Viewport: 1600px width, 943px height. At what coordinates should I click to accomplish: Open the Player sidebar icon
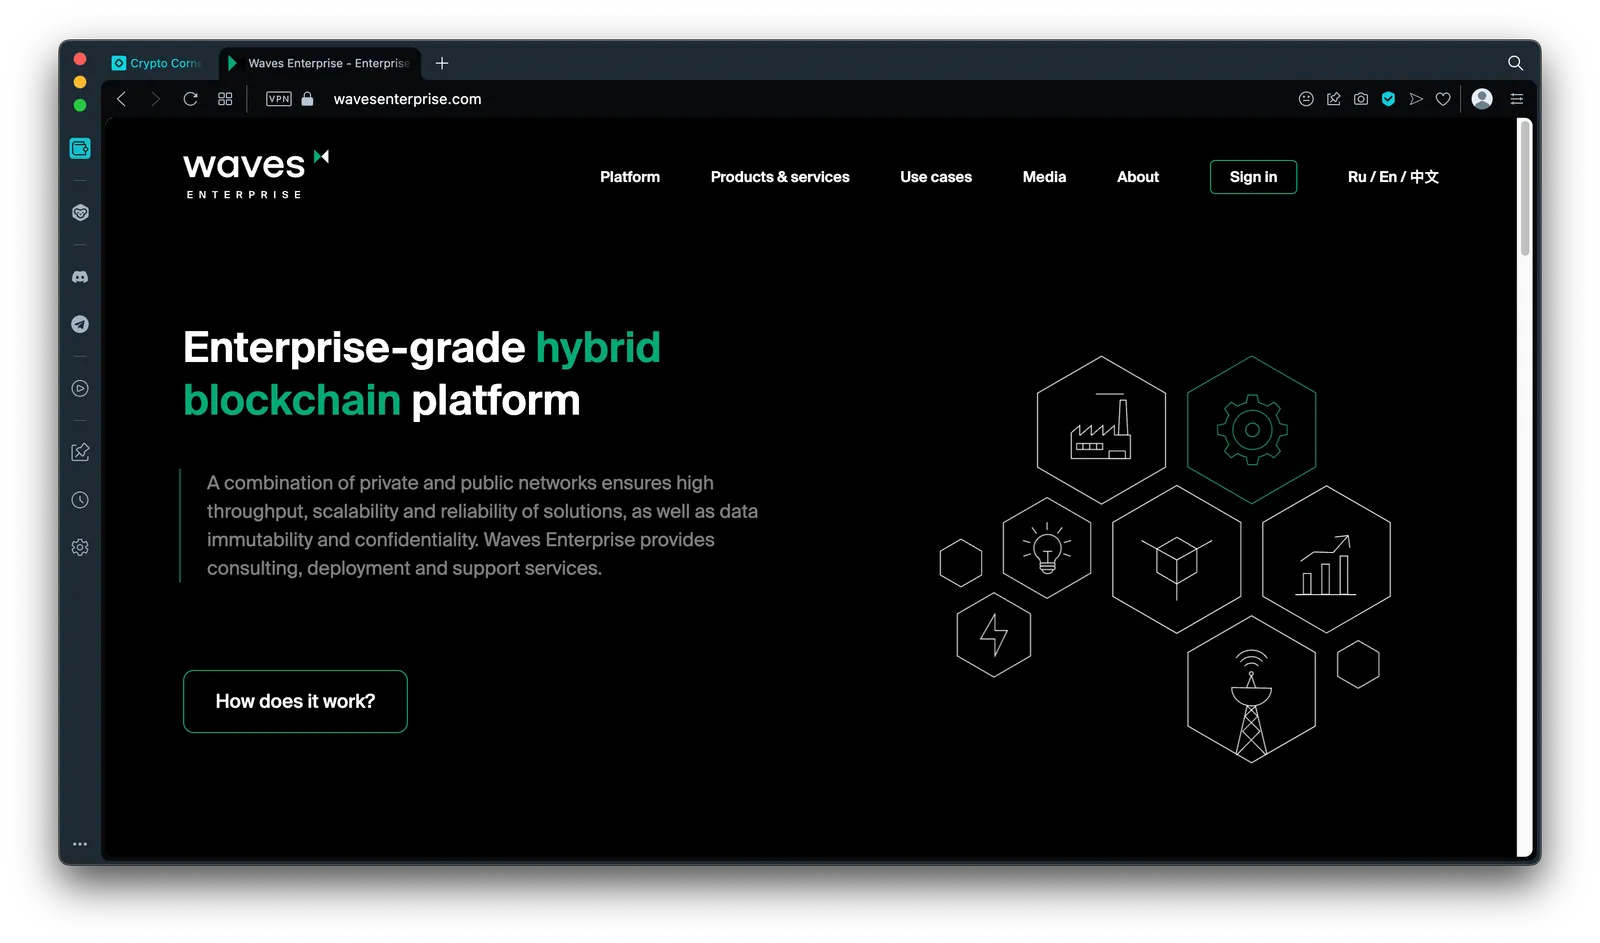coord(80,388)
